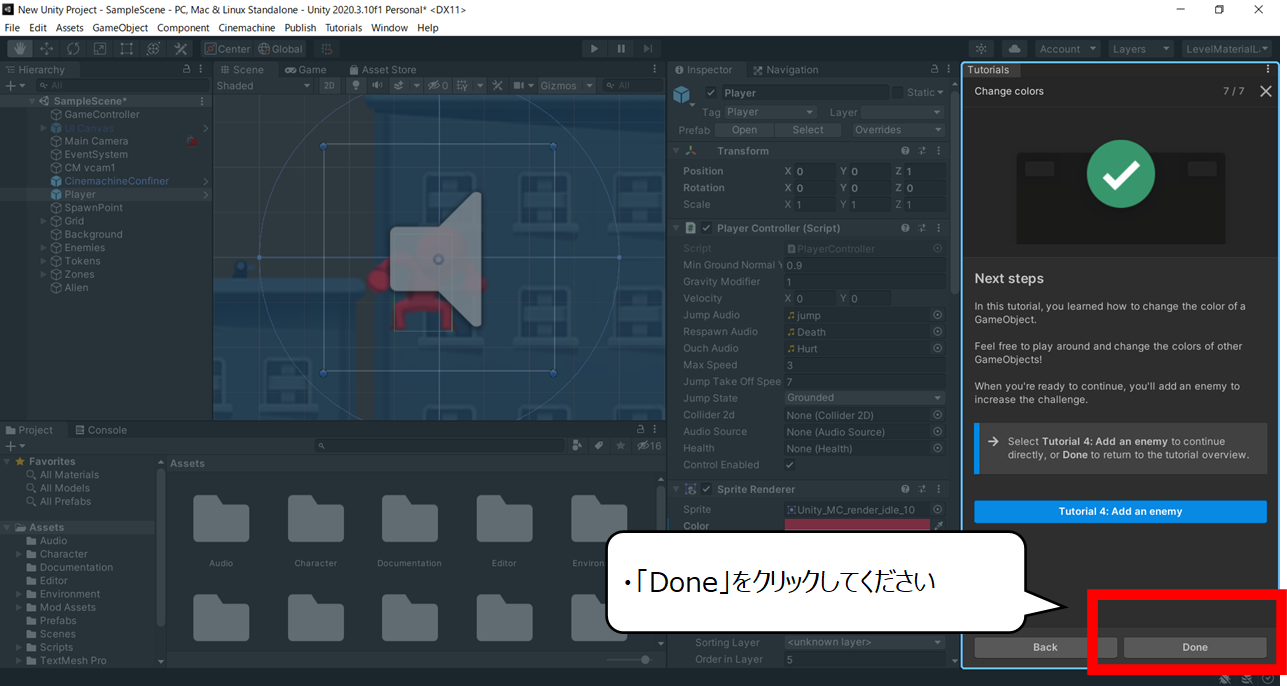Image resolution: width=1287 pixels, height=686 pixels.
Task: Select the Move tool
Action: [x=46, y=48]
